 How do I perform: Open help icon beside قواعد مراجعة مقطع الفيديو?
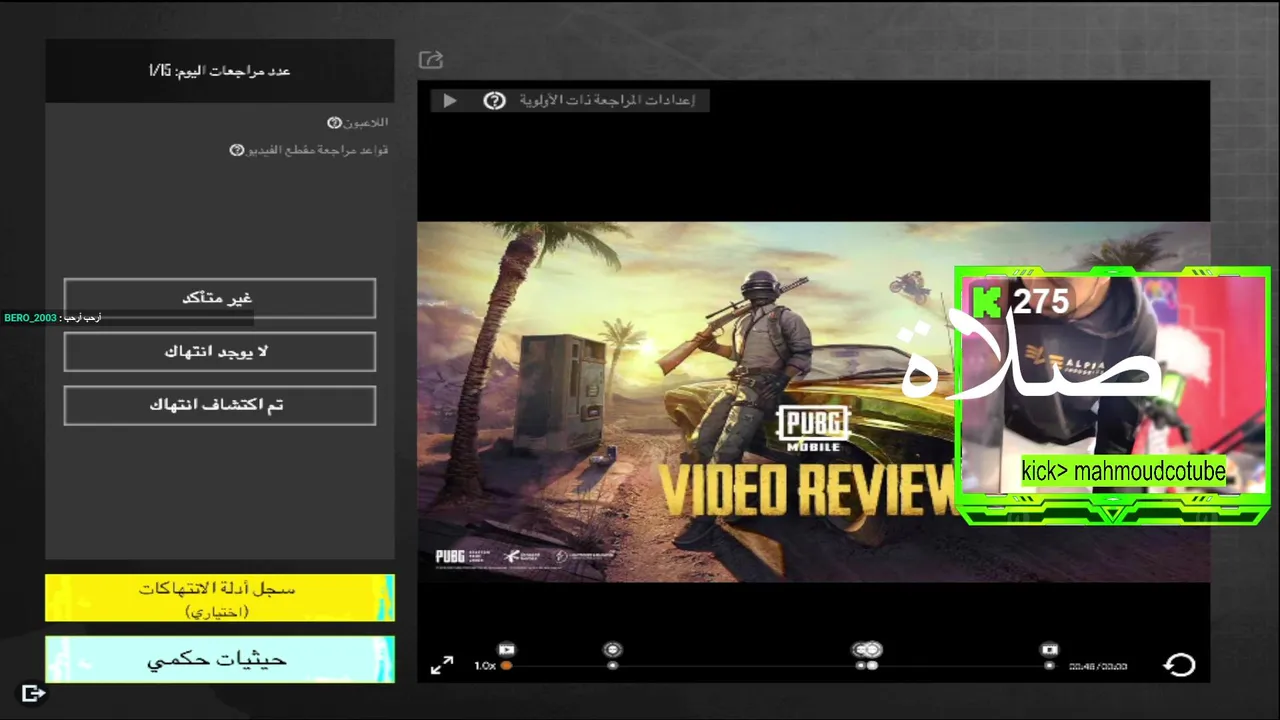tap(237, 150)
